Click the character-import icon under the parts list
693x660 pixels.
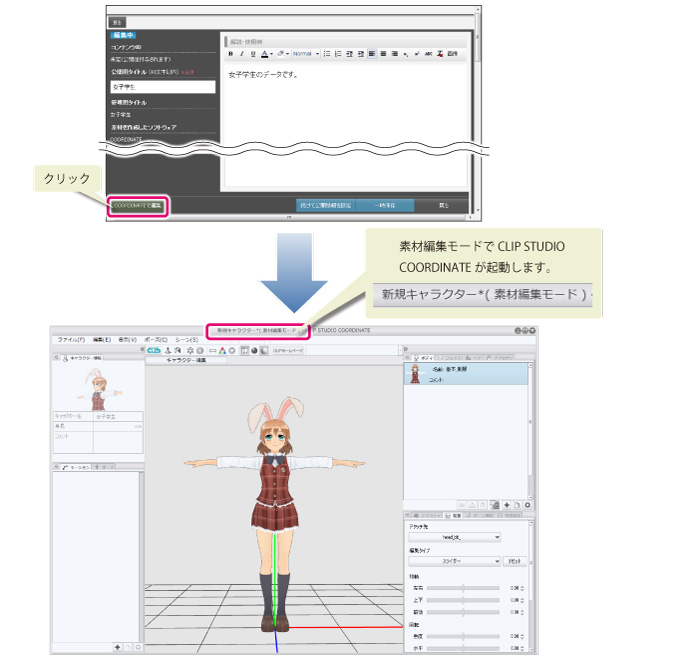[x=495, y=505]
